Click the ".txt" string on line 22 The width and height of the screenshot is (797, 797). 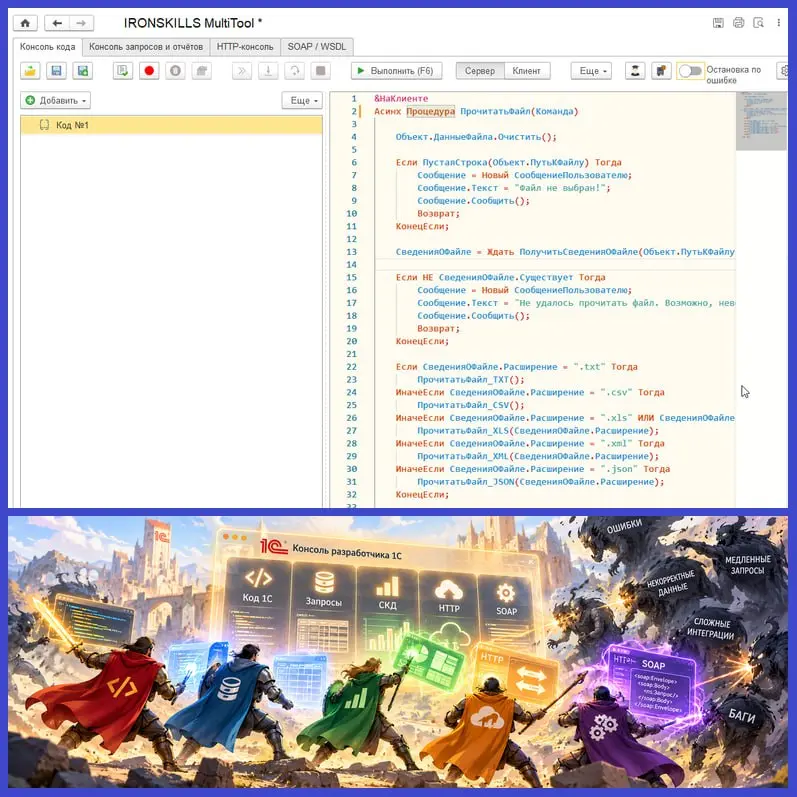point(589,367)
